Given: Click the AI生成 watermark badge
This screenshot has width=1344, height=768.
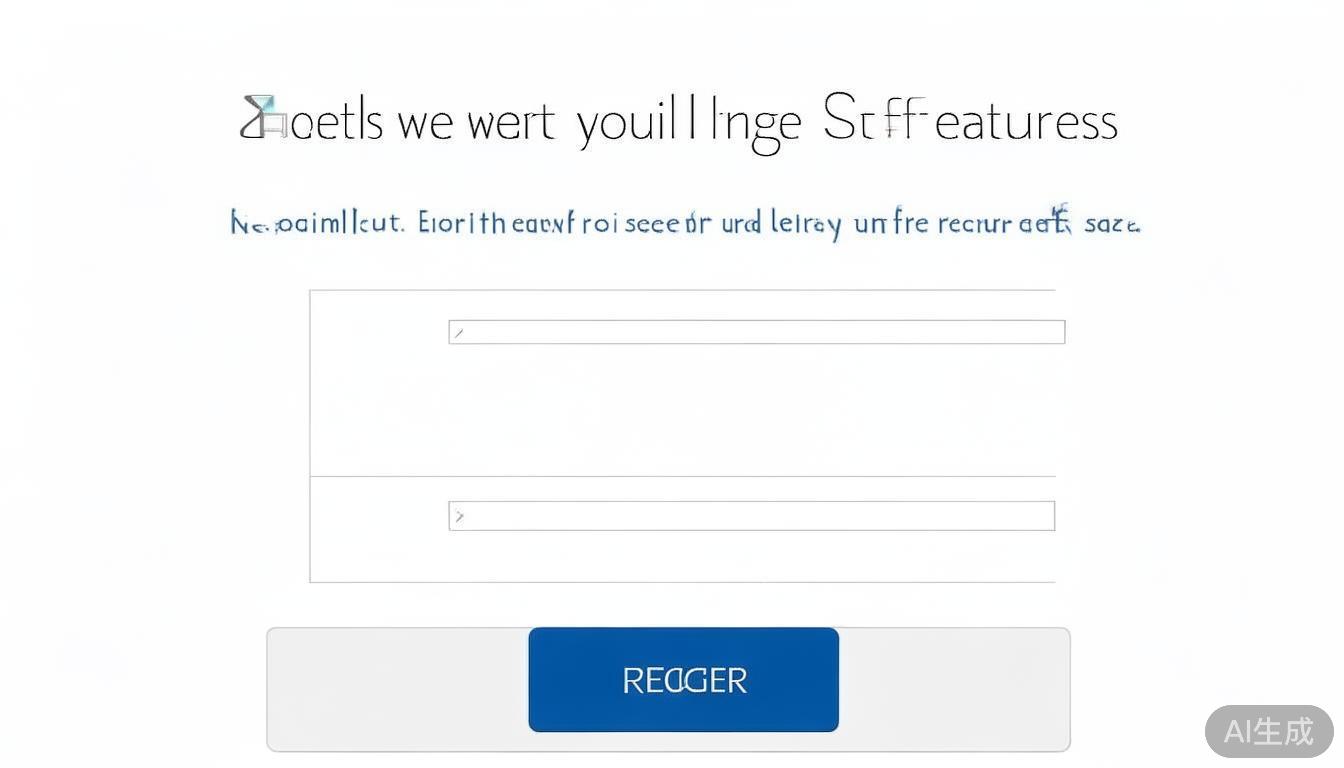Looking at the screenshot, I should click(x=1268, y=731).
